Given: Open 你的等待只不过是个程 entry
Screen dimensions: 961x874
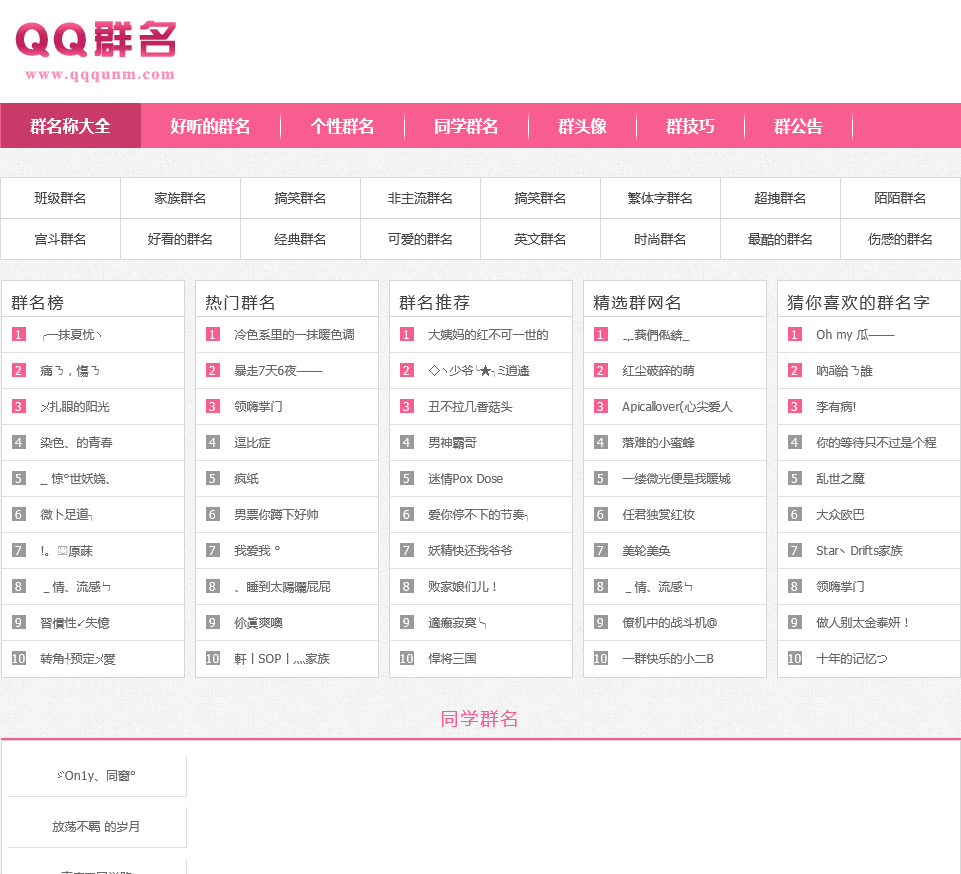Looking at the screenshot, I should click(x=876, y=443).
